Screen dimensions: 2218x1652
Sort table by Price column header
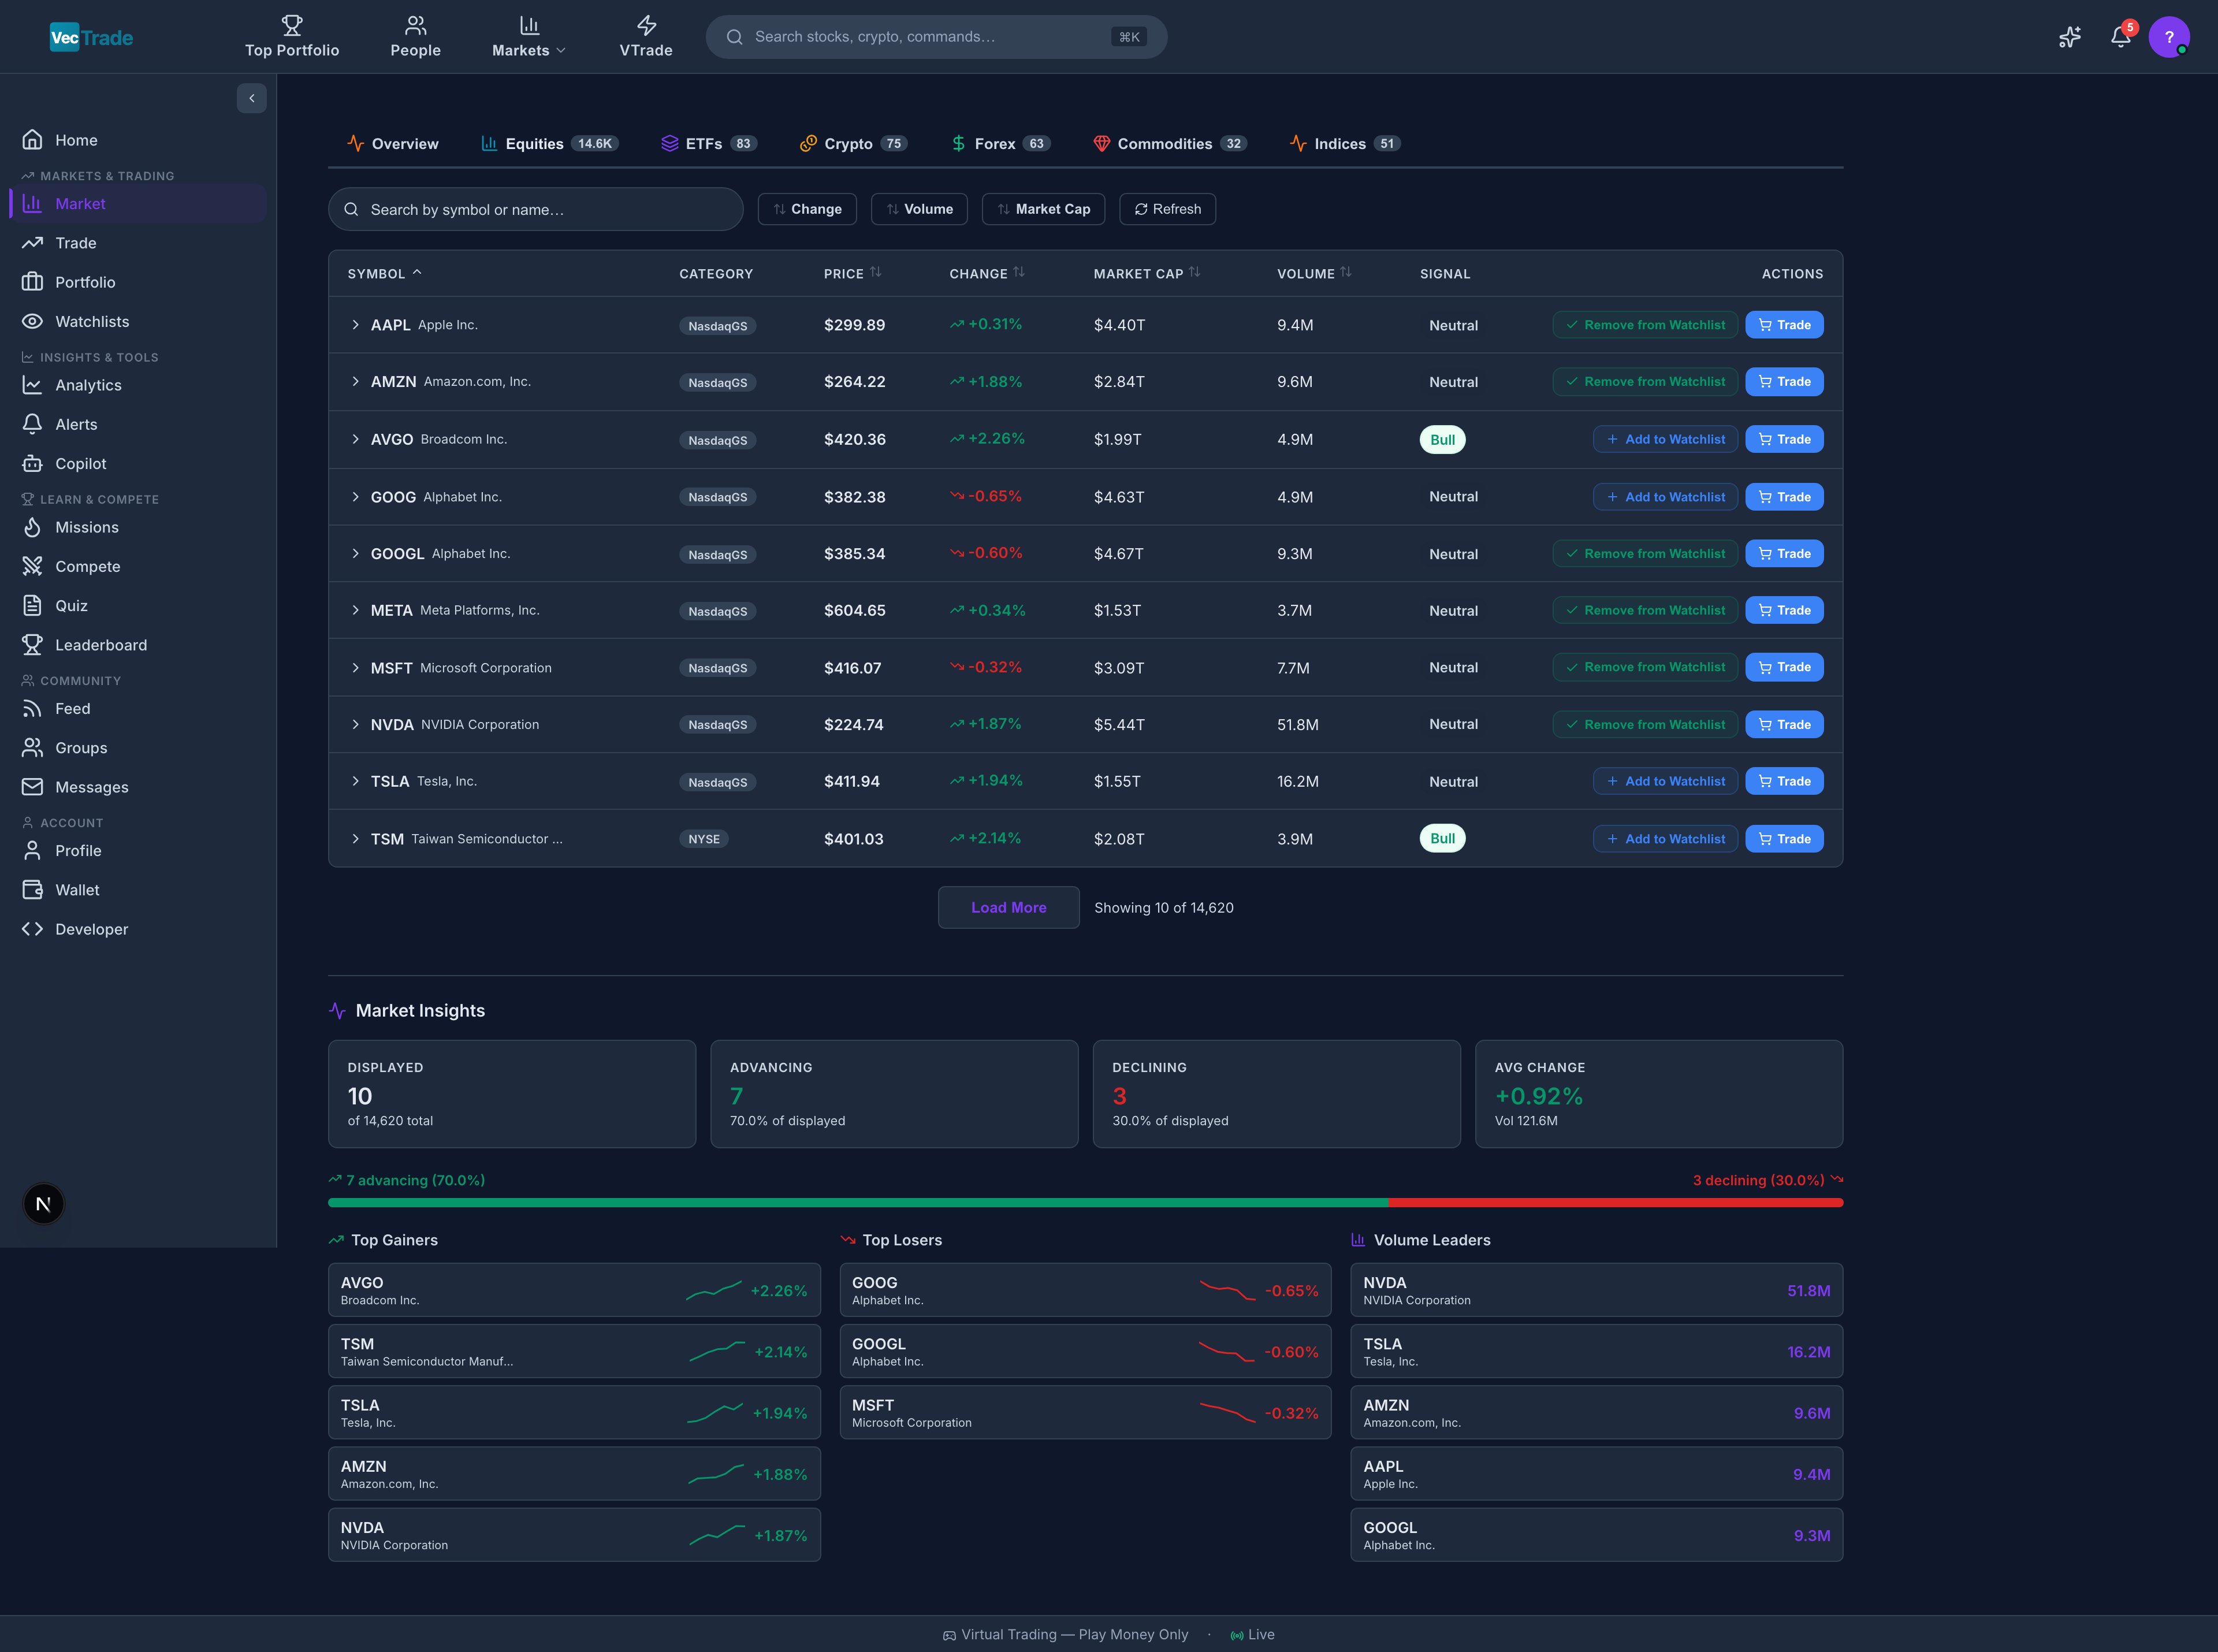tap(852, 273)
